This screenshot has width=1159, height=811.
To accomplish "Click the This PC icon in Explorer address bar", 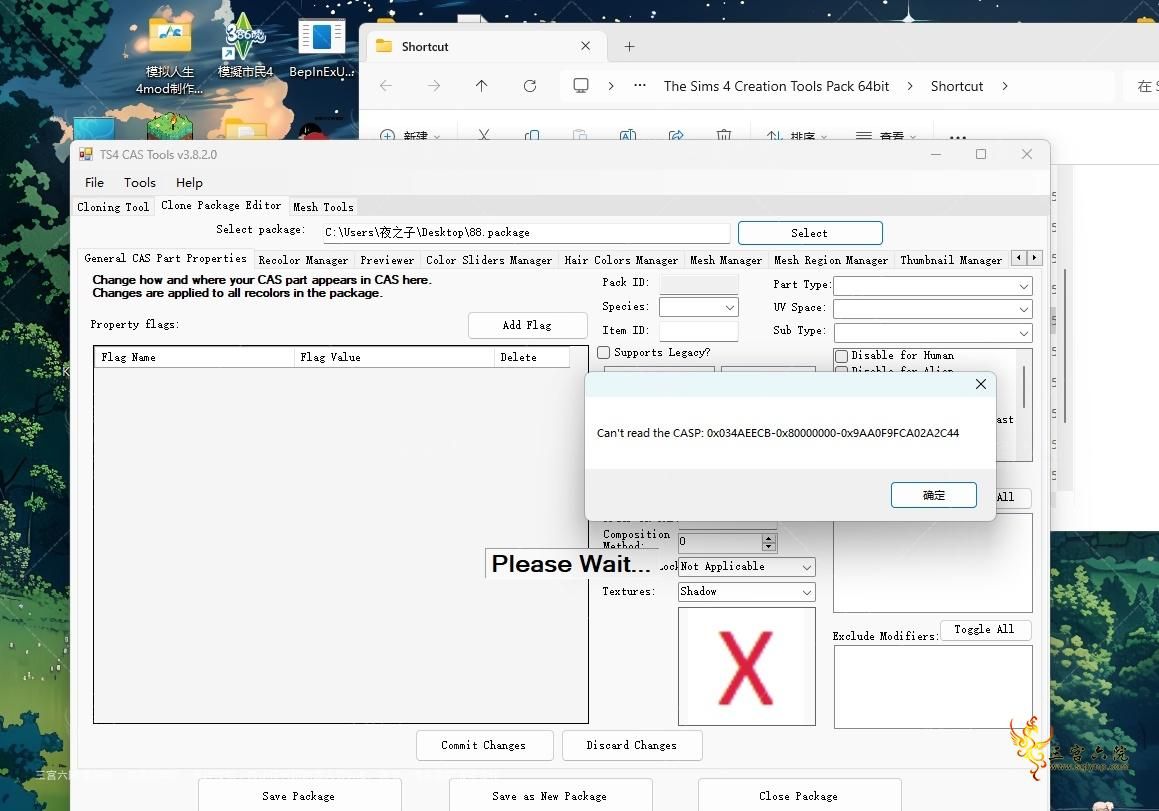I will [581, 86].
